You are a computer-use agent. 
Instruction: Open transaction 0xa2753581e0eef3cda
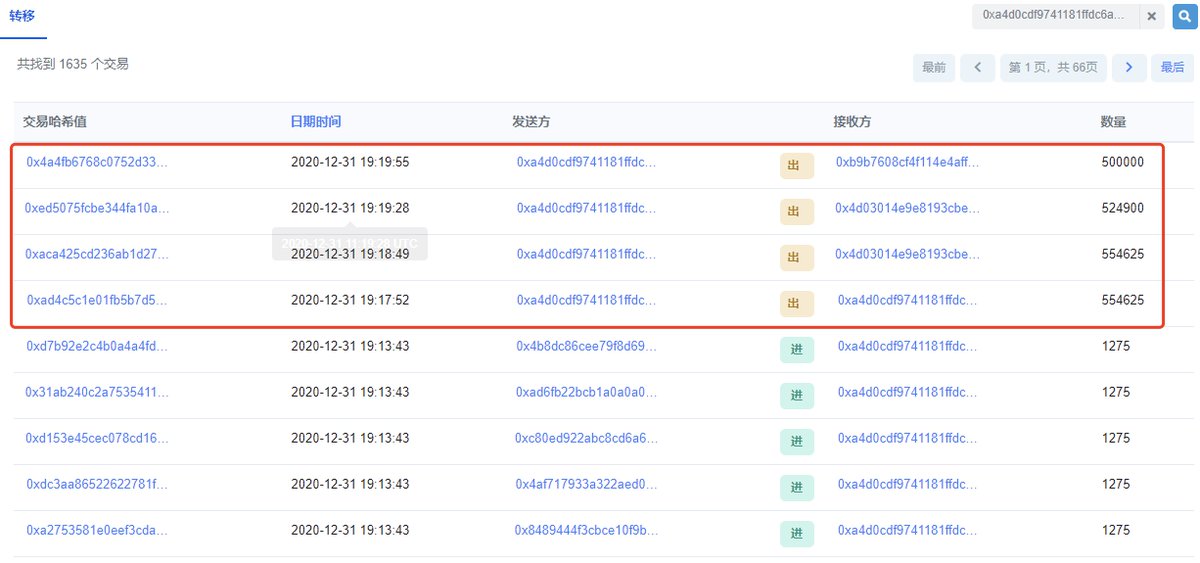(x=98, y=530)
